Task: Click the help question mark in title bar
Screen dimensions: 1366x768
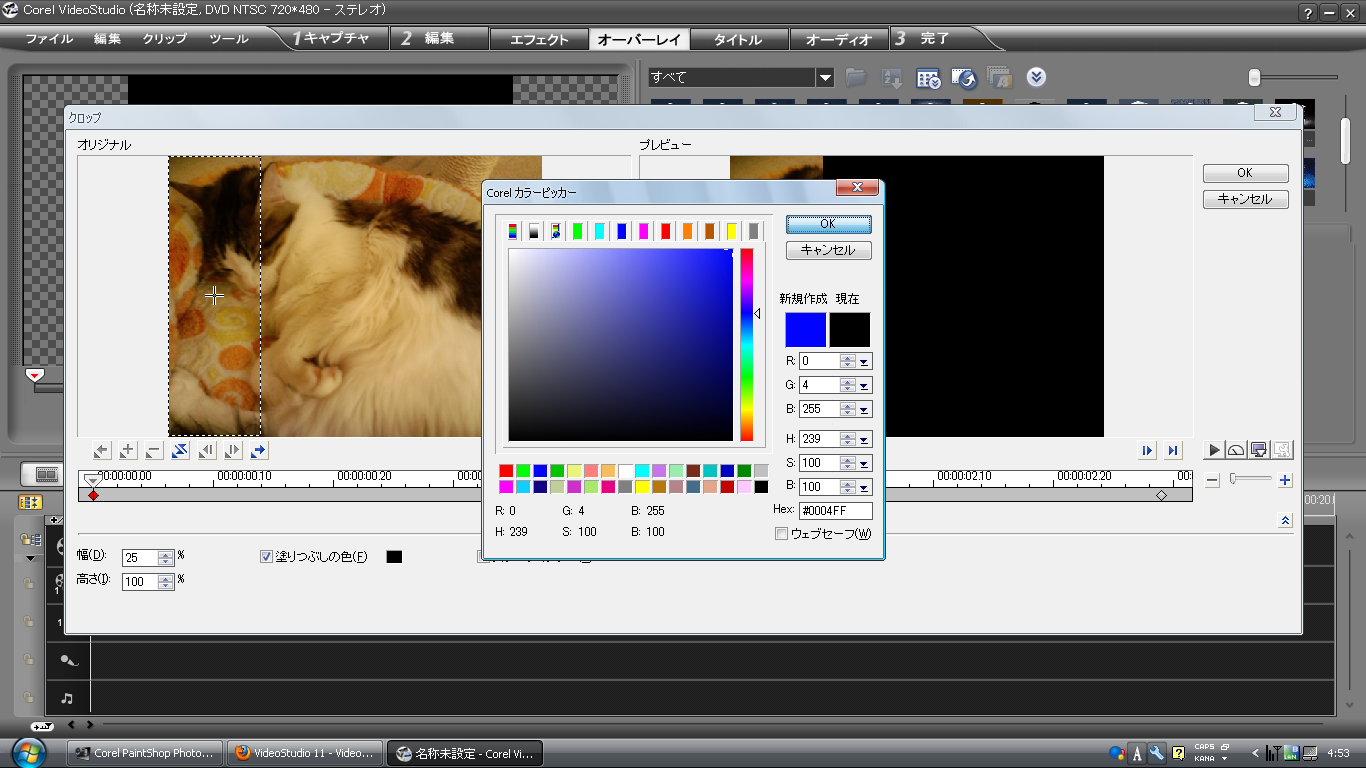Action: point(1308,13)
